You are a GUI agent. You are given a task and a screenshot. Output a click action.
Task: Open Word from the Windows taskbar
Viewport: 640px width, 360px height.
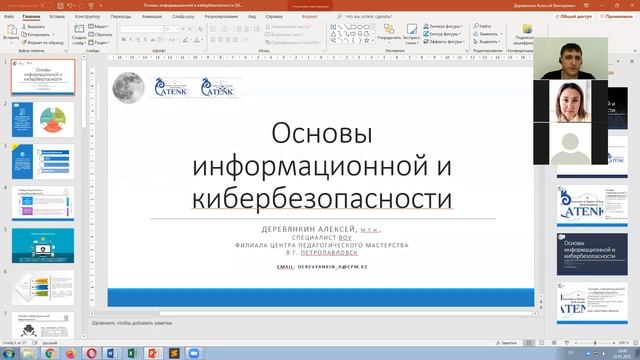111,353
